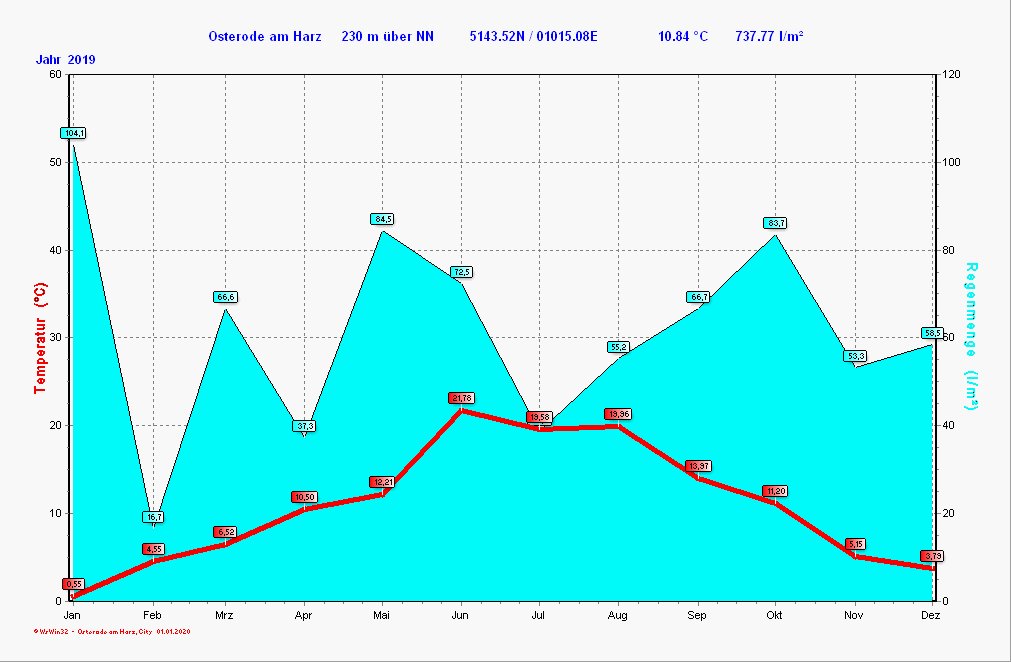Click the Regenmenge axis title
The height and width of the screenshot is (662, 1011).
pos(971,337)
